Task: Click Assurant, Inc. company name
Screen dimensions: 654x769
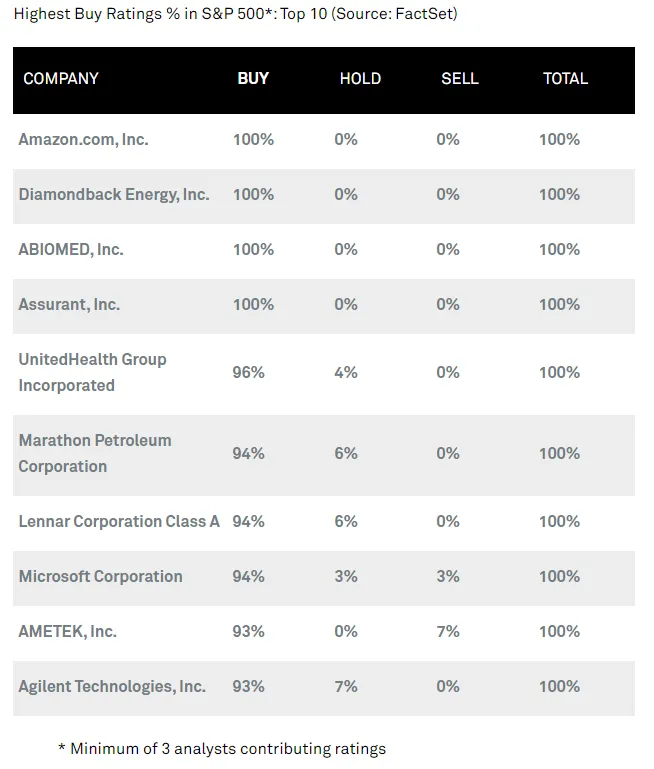Action: [69, 305]
